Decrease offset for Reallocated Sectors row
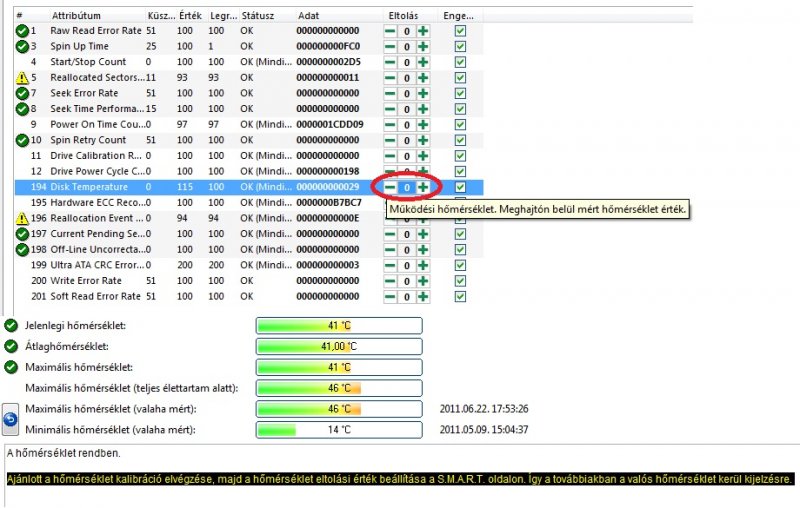800x508 pixels. click(x=390, y=78)
